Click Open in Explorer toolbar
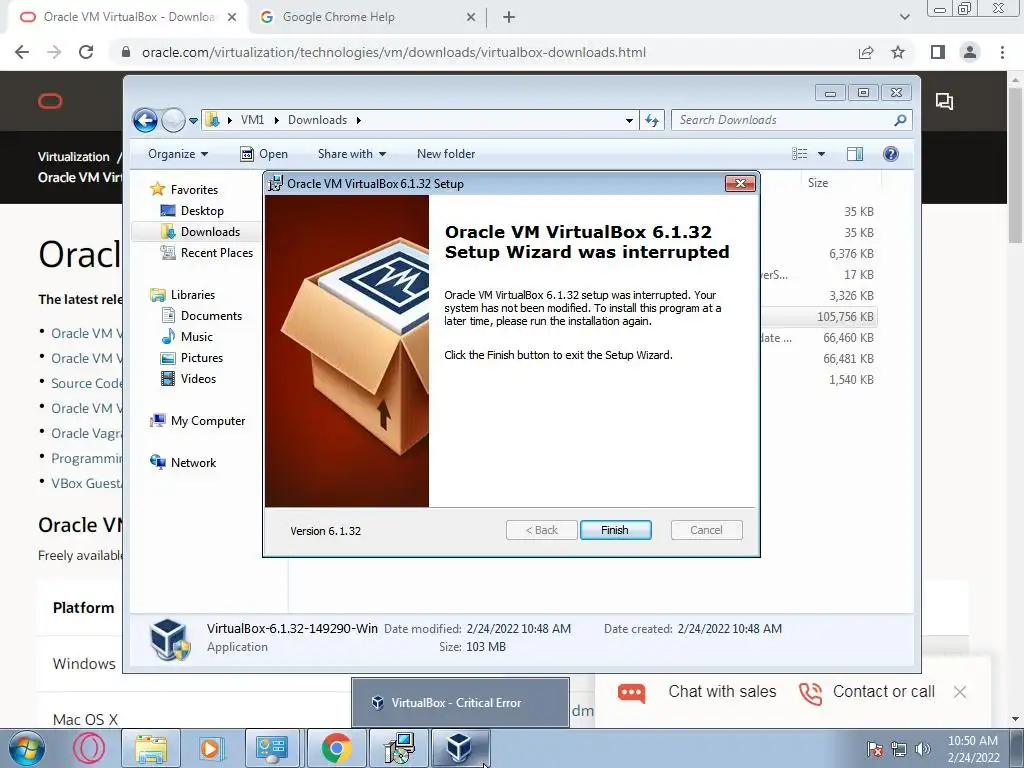The image size is (1024, 768). coord(264,154)
